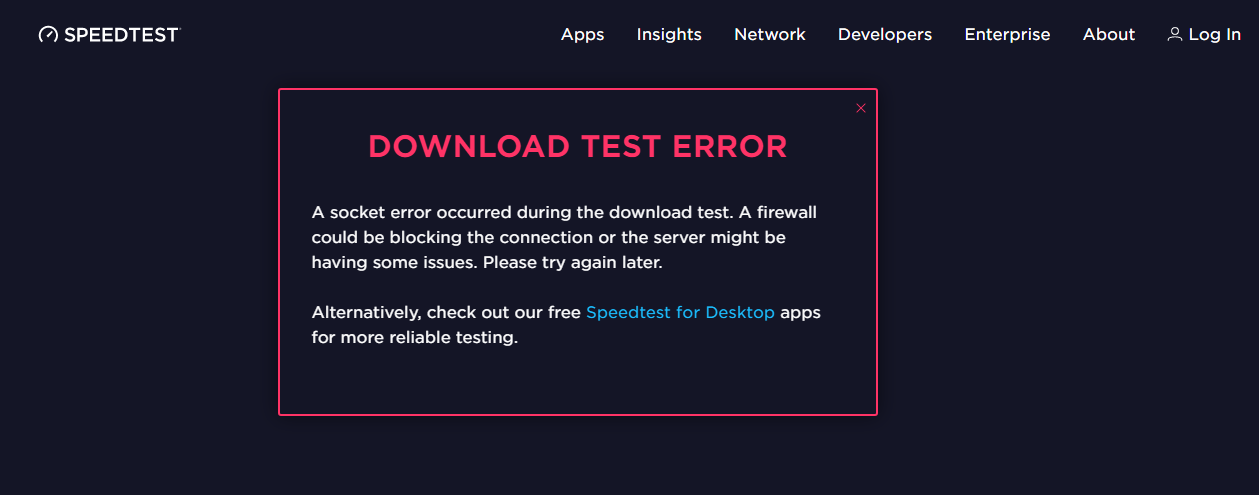Viewport: 1259px width, 495px height.
Task: Follow the Speedtest for Desktop link
Action: 680,312
